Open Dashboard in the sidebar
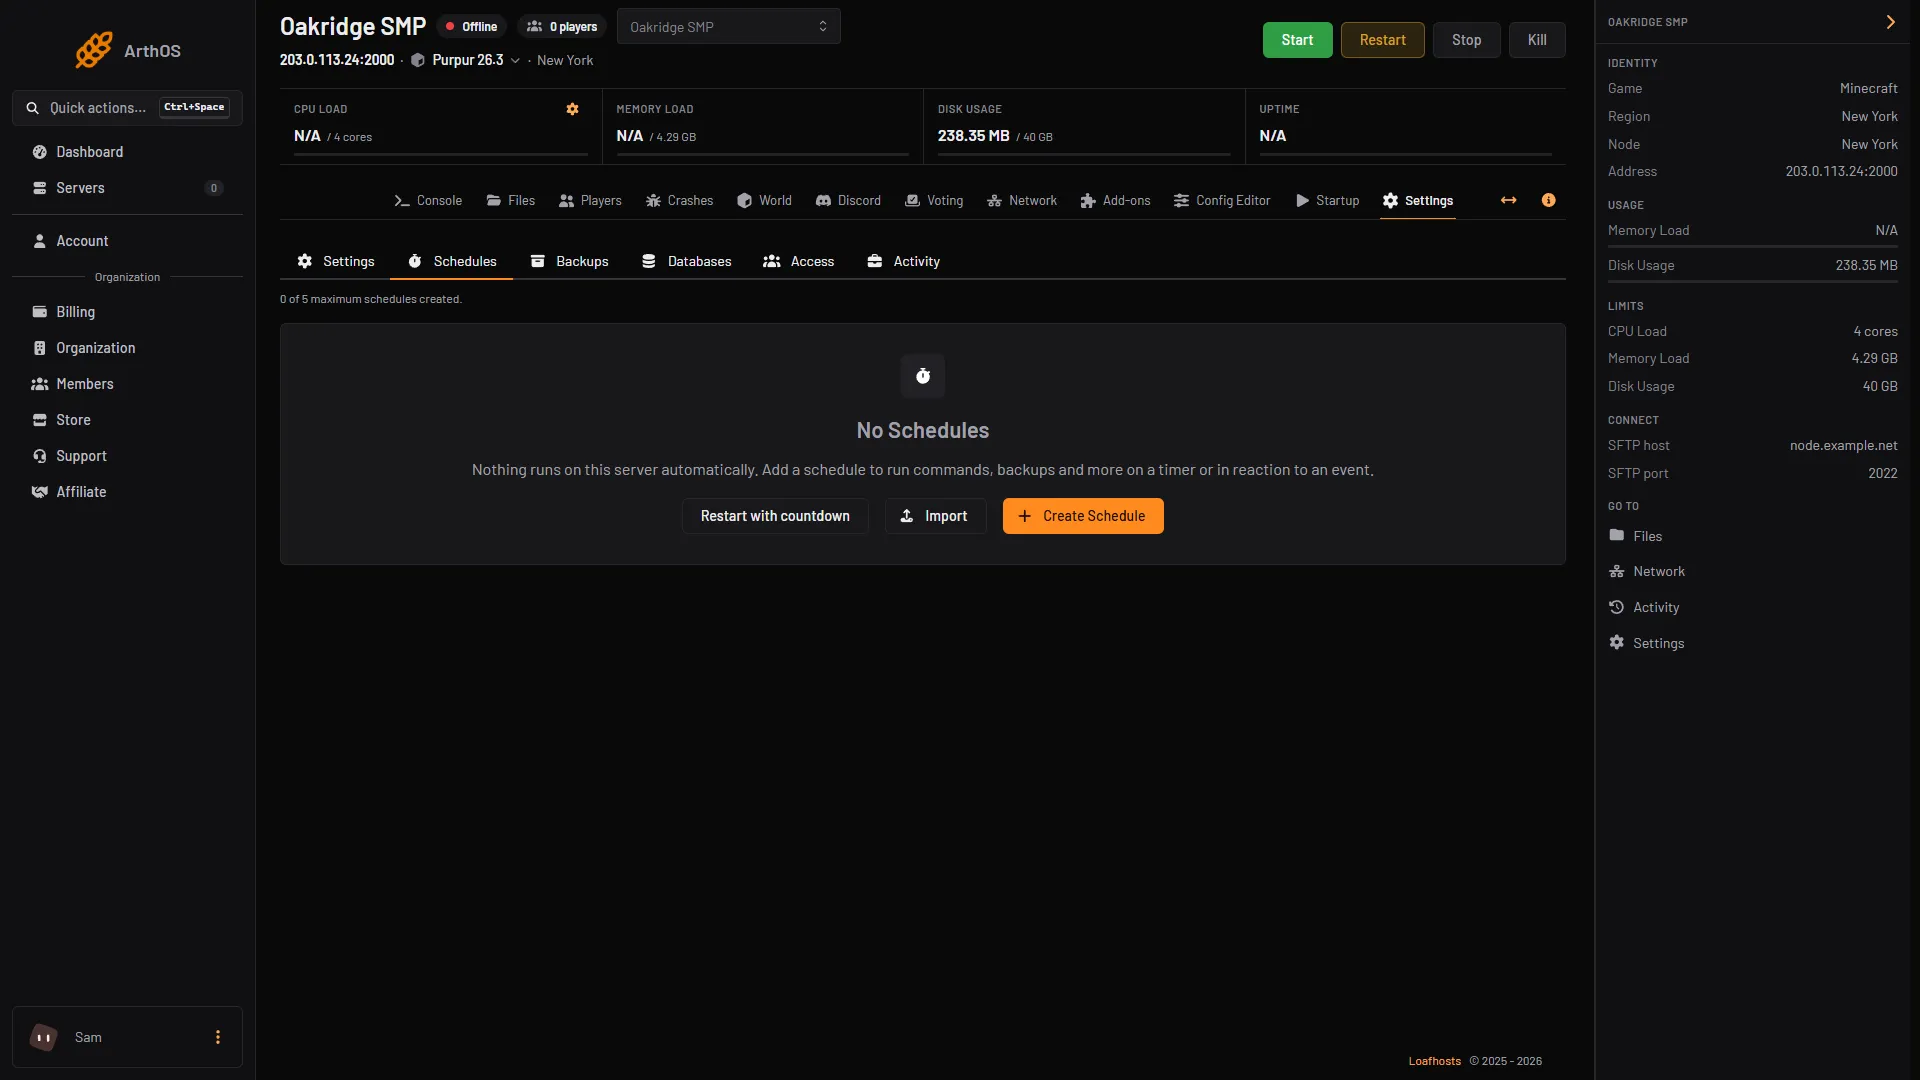Screen dimensions: 1920x1080 pyautogui.click(x=127, y=152)
